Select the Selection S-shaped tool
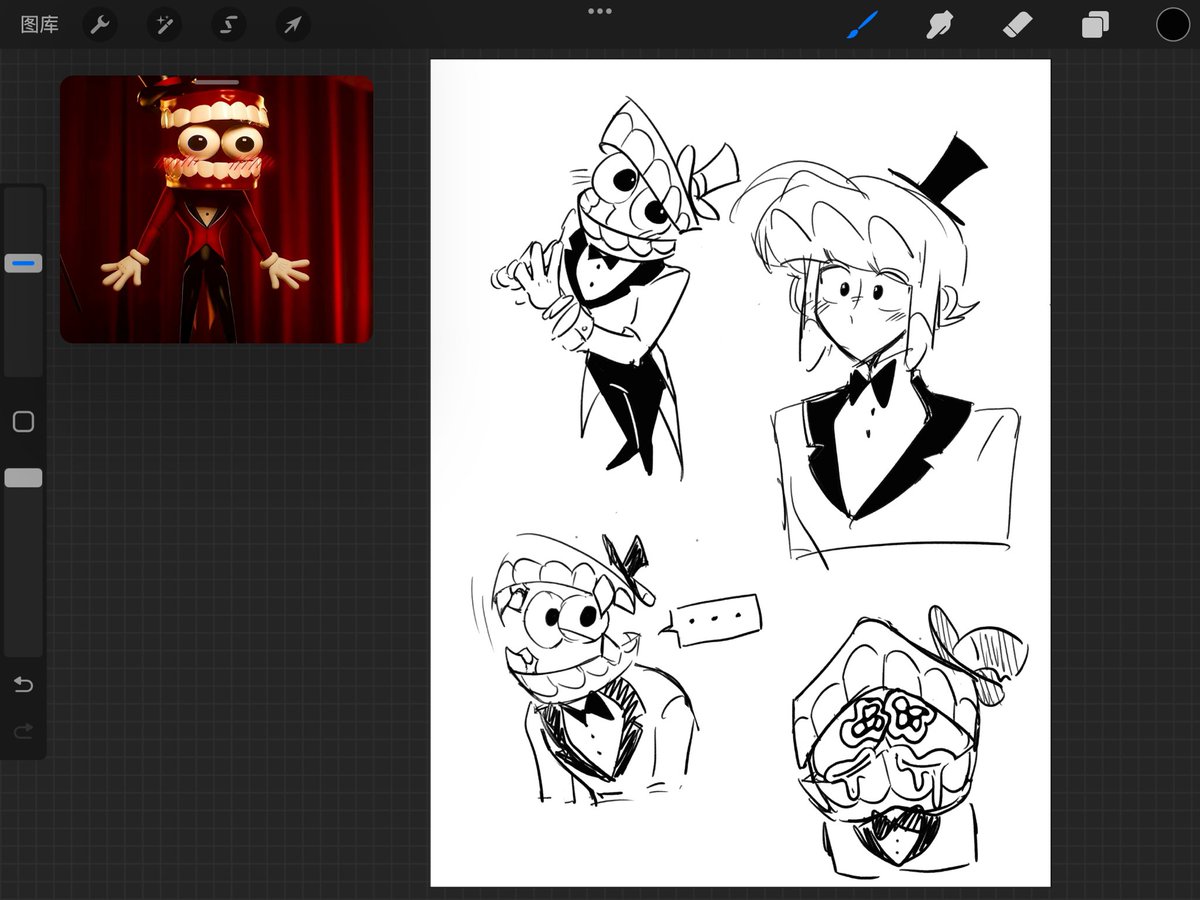Viewport: 1200px width, 900px height. click(228, 24)
